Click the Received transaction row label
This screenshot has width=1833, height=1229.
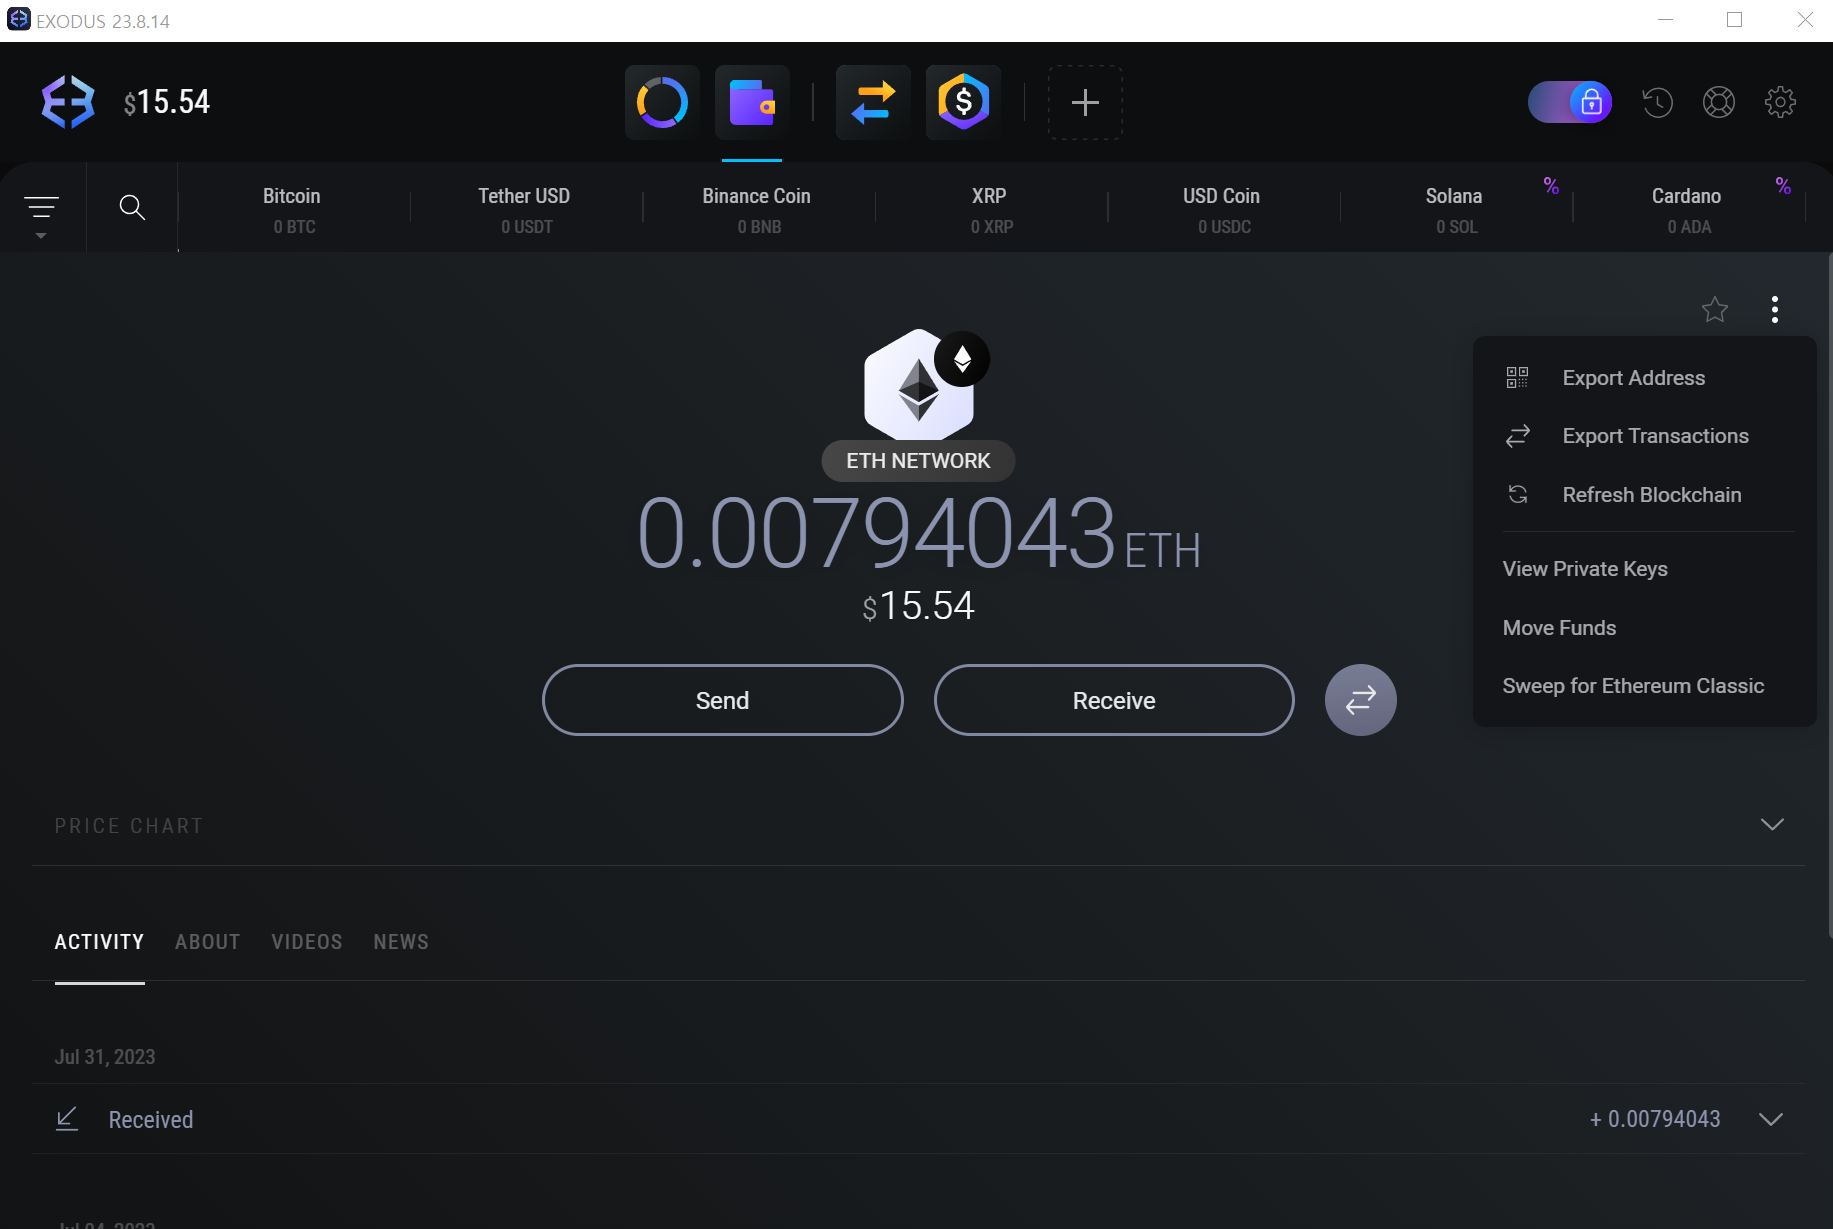point(151,1120)
